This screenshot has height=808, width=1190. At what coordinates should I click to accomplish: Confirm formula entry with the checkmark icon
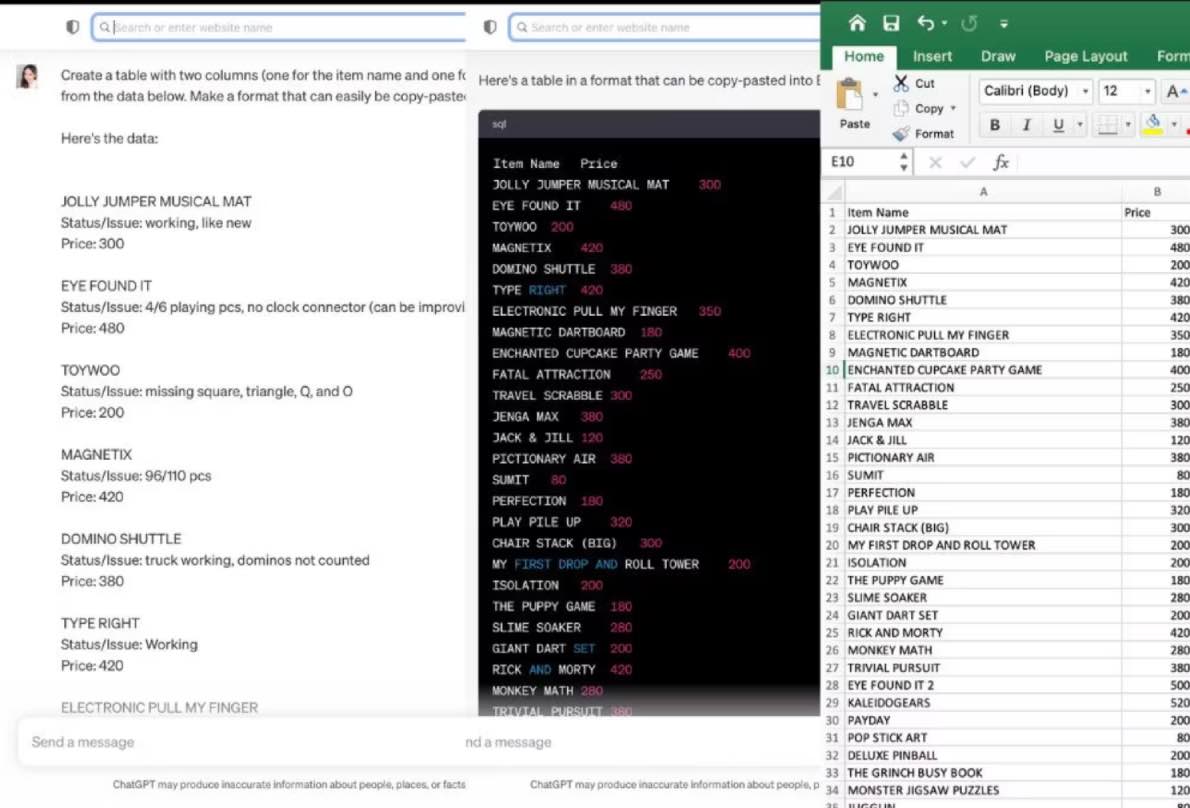[x=967, y=162]
